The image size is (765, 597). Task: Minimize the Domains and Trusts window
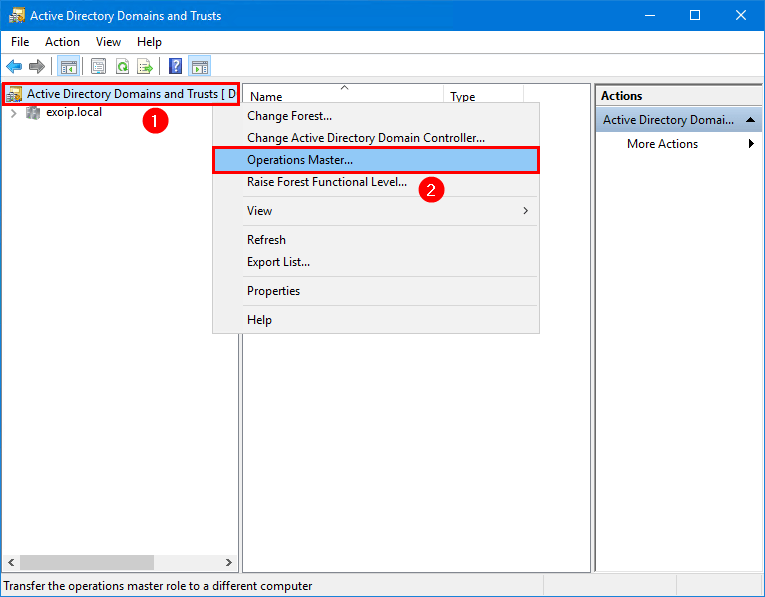649,16
